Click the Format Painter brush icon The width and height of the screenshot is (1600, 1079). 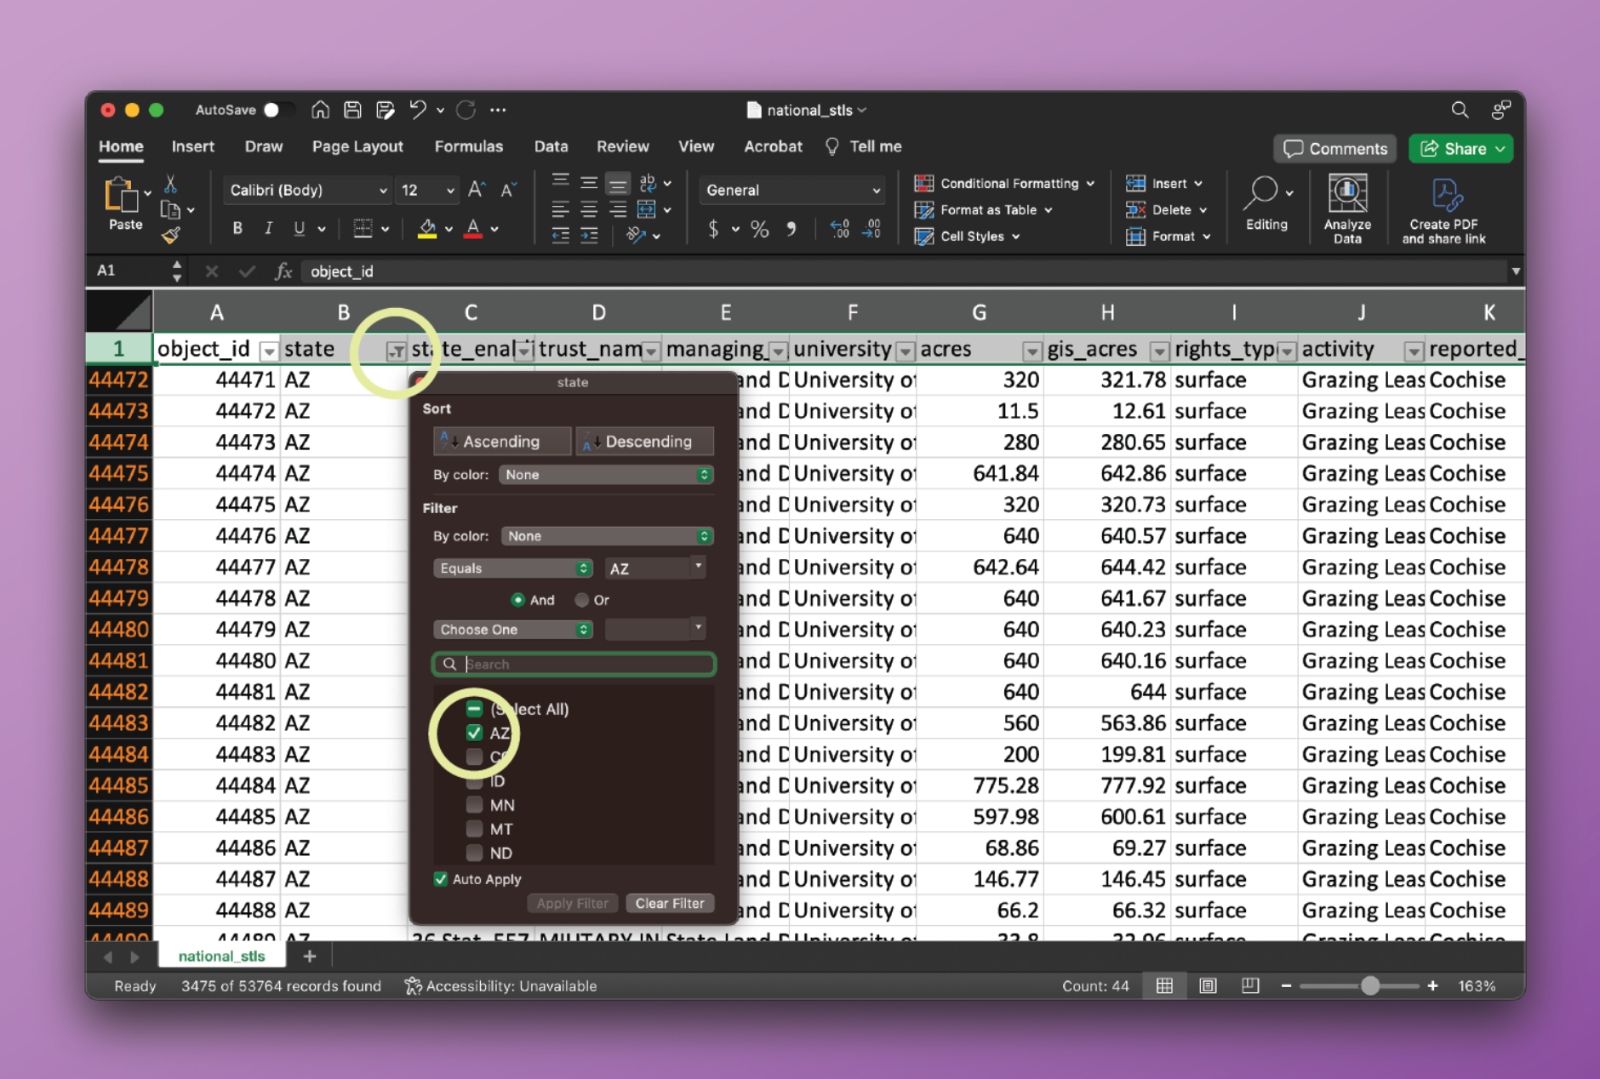pos(171,236)
